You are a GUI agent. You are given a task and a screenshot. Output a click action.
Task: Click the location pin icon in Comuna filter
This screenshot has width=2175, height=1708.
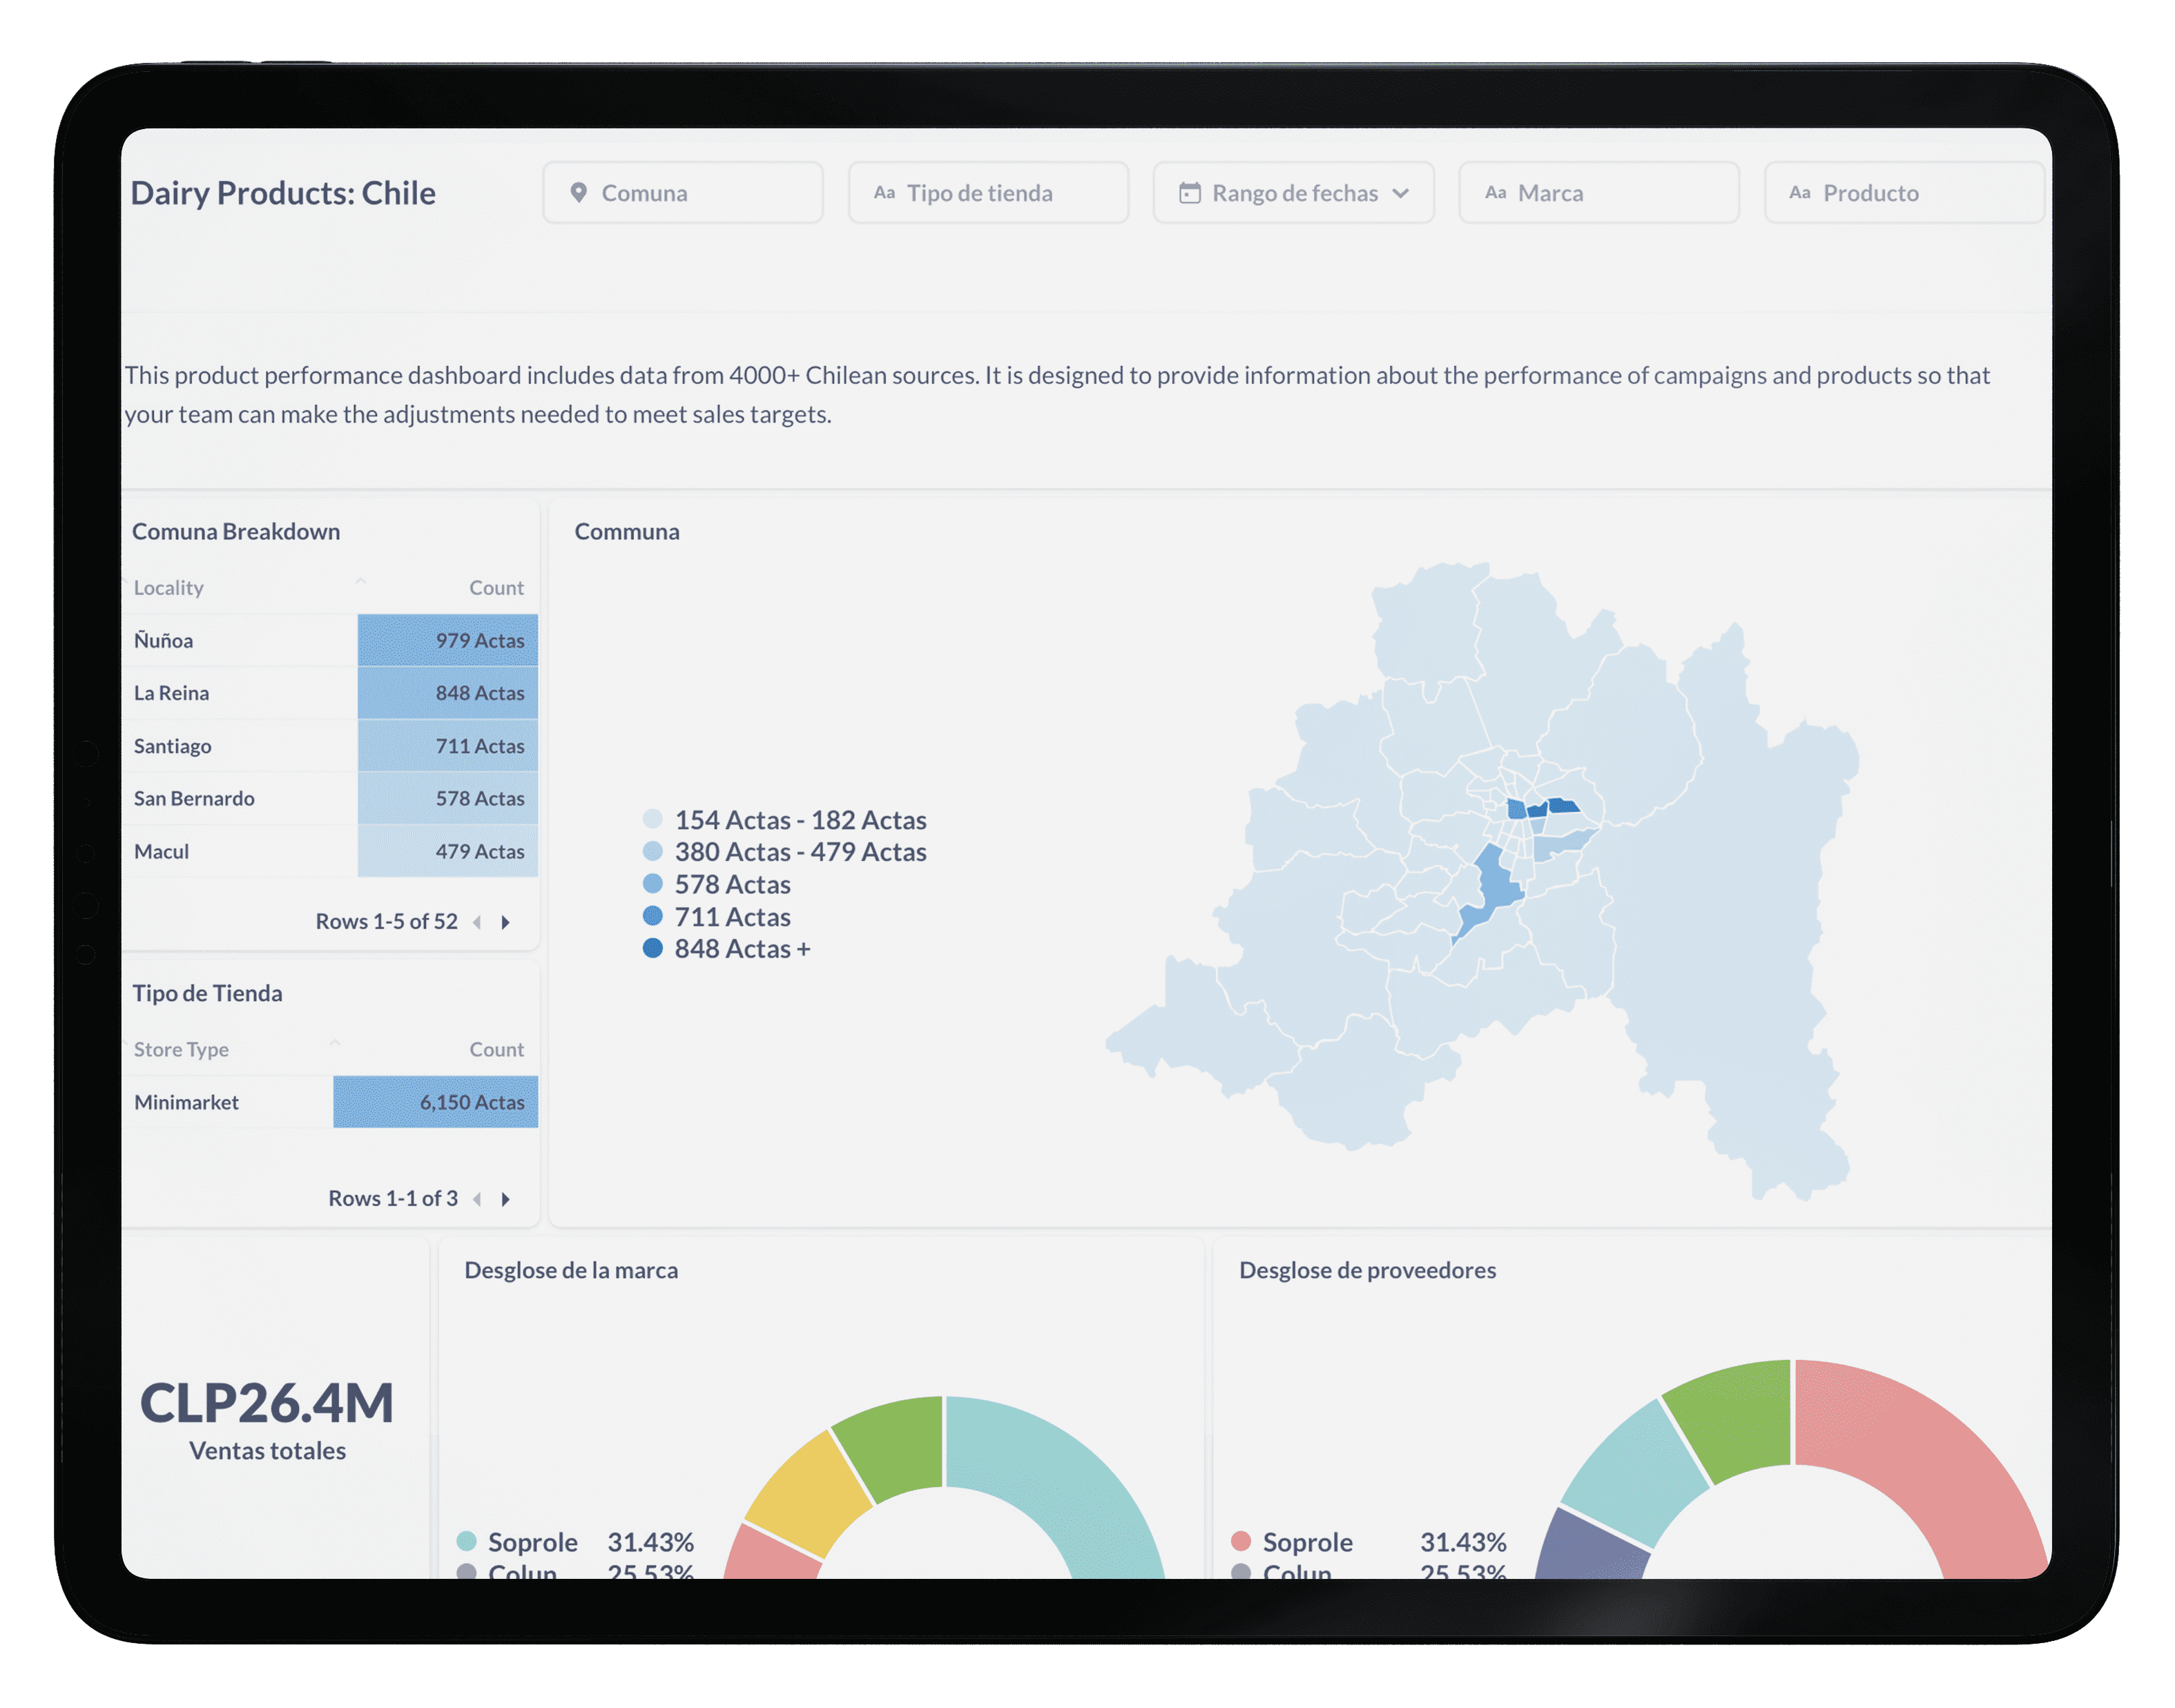click(578, 192)
